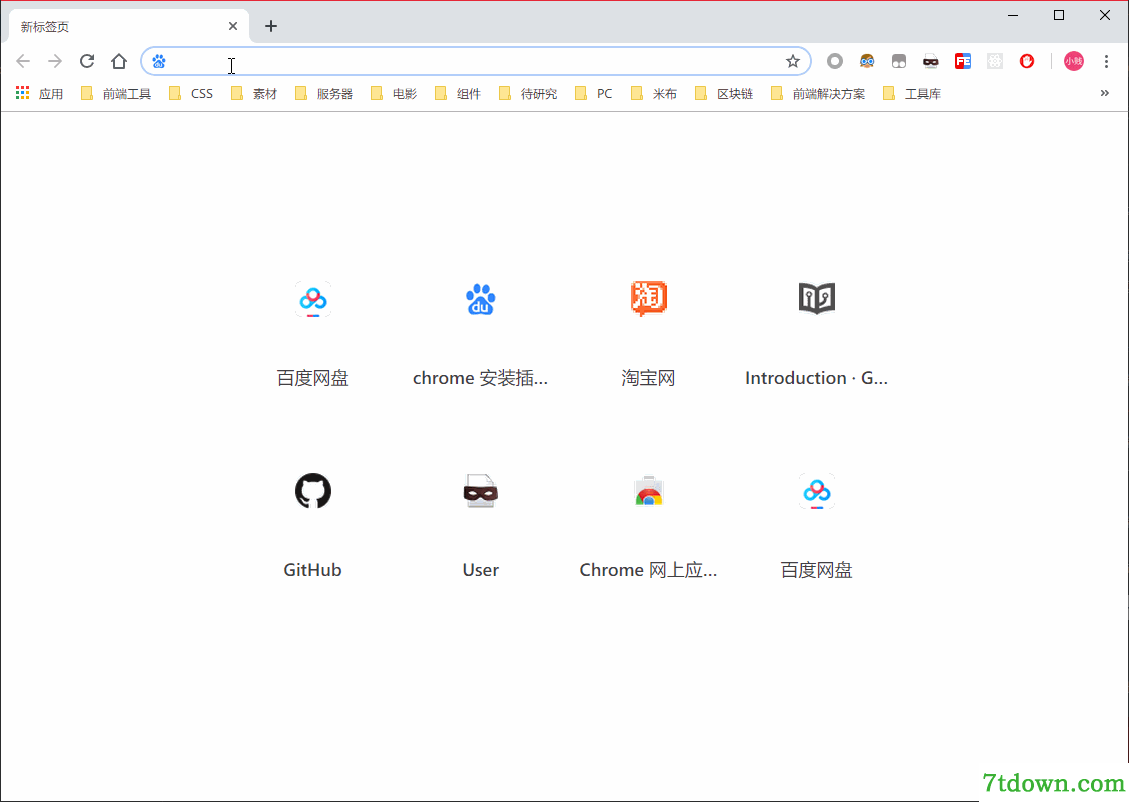1129x802 pixels.
Task: Maximize the Chrome window
Action: [1058, 15]
